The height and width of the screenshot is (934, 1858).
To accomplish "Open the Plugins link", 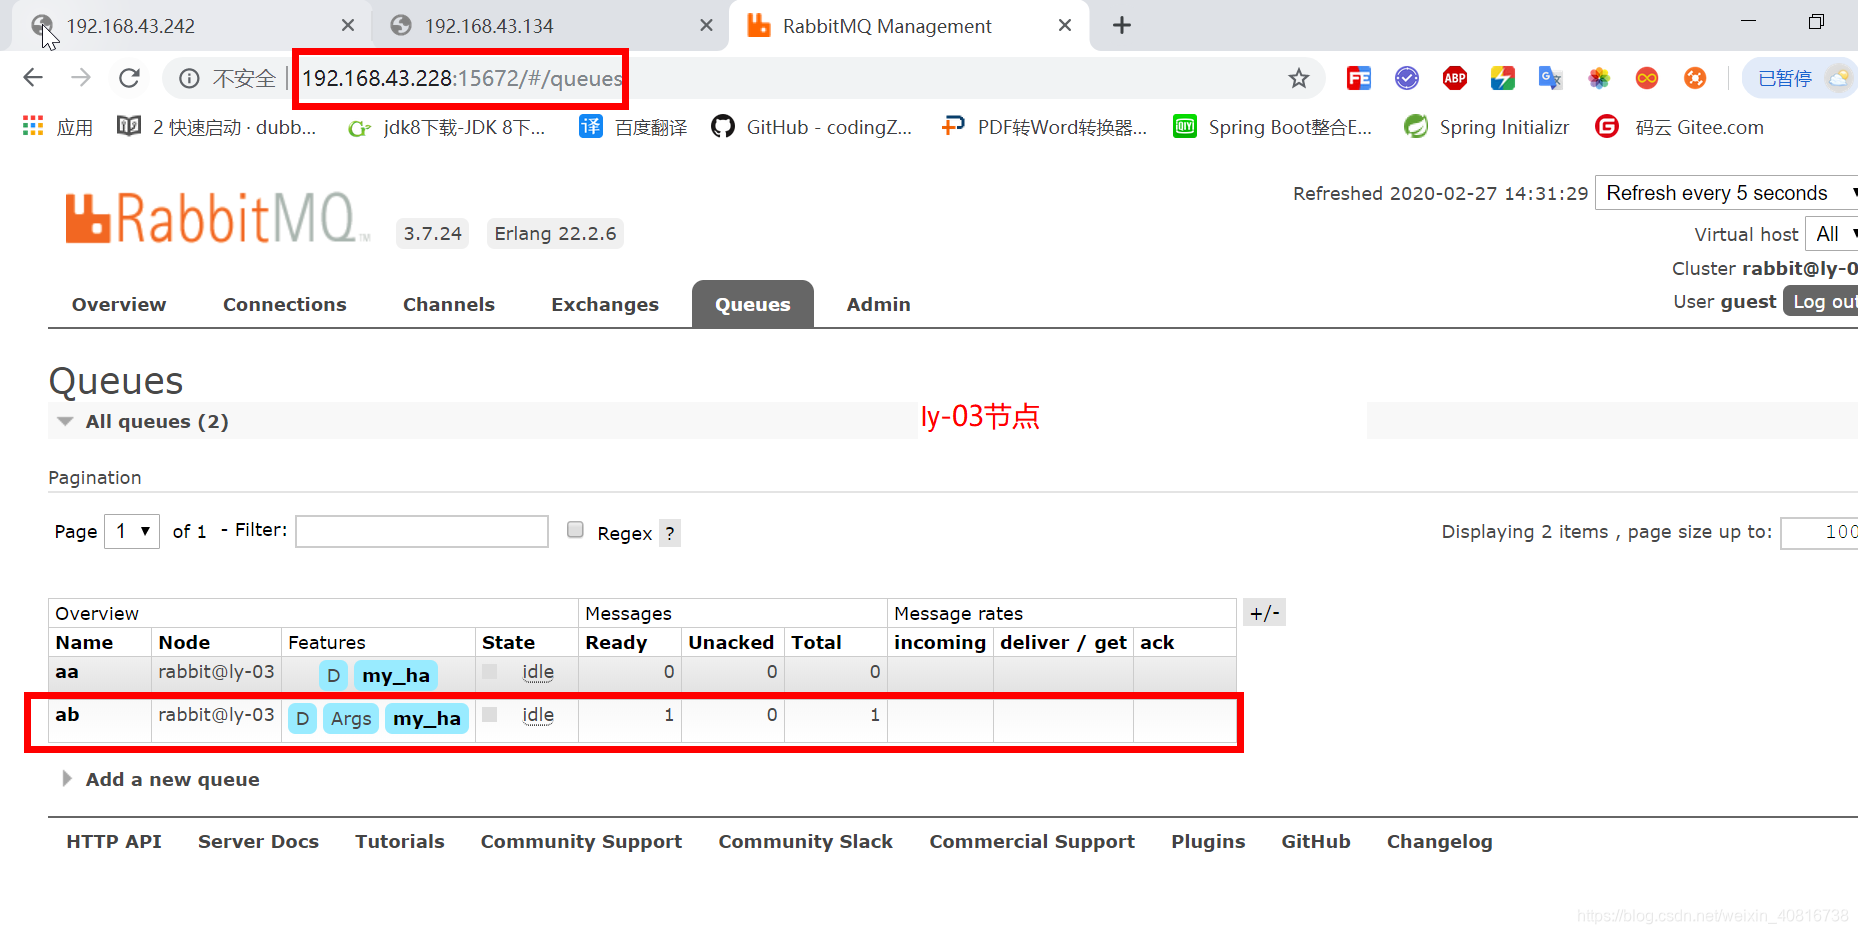I will [x=1208, y=841].
